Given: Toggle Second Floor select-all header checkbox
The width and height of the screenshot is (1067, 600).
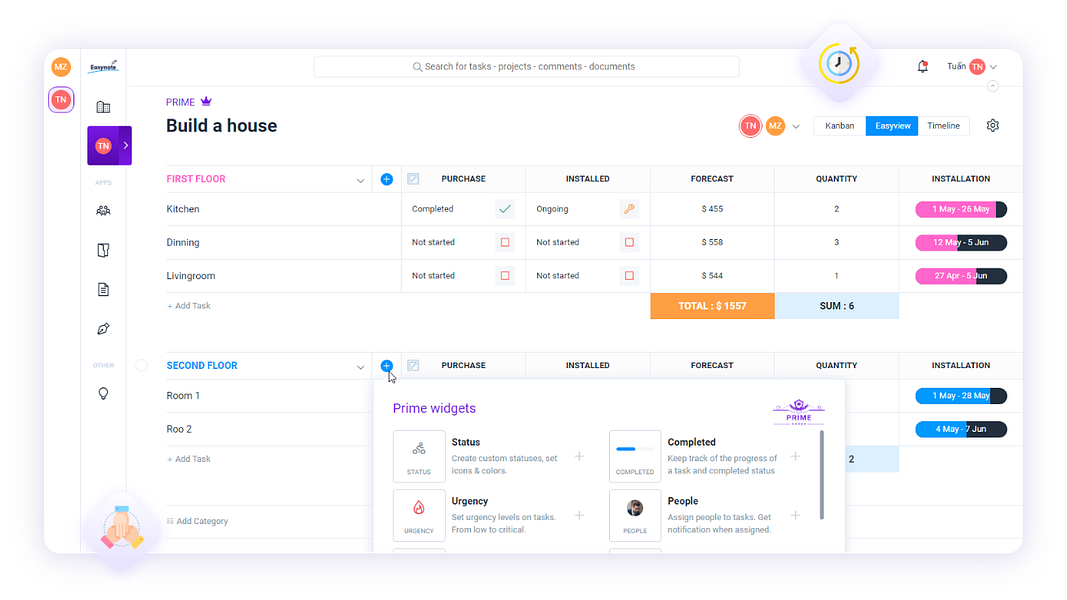Looking at the screenshot, I should click(x=413, y=365).
